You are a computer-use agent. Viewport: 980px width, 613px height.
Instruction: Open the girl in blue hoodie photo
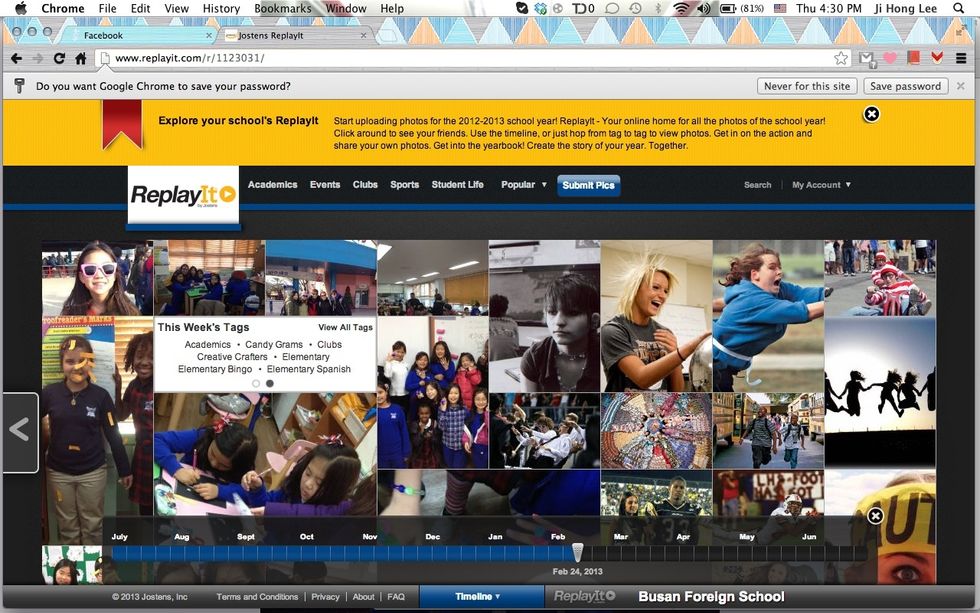pyautogui.click(x=768, y=316)
